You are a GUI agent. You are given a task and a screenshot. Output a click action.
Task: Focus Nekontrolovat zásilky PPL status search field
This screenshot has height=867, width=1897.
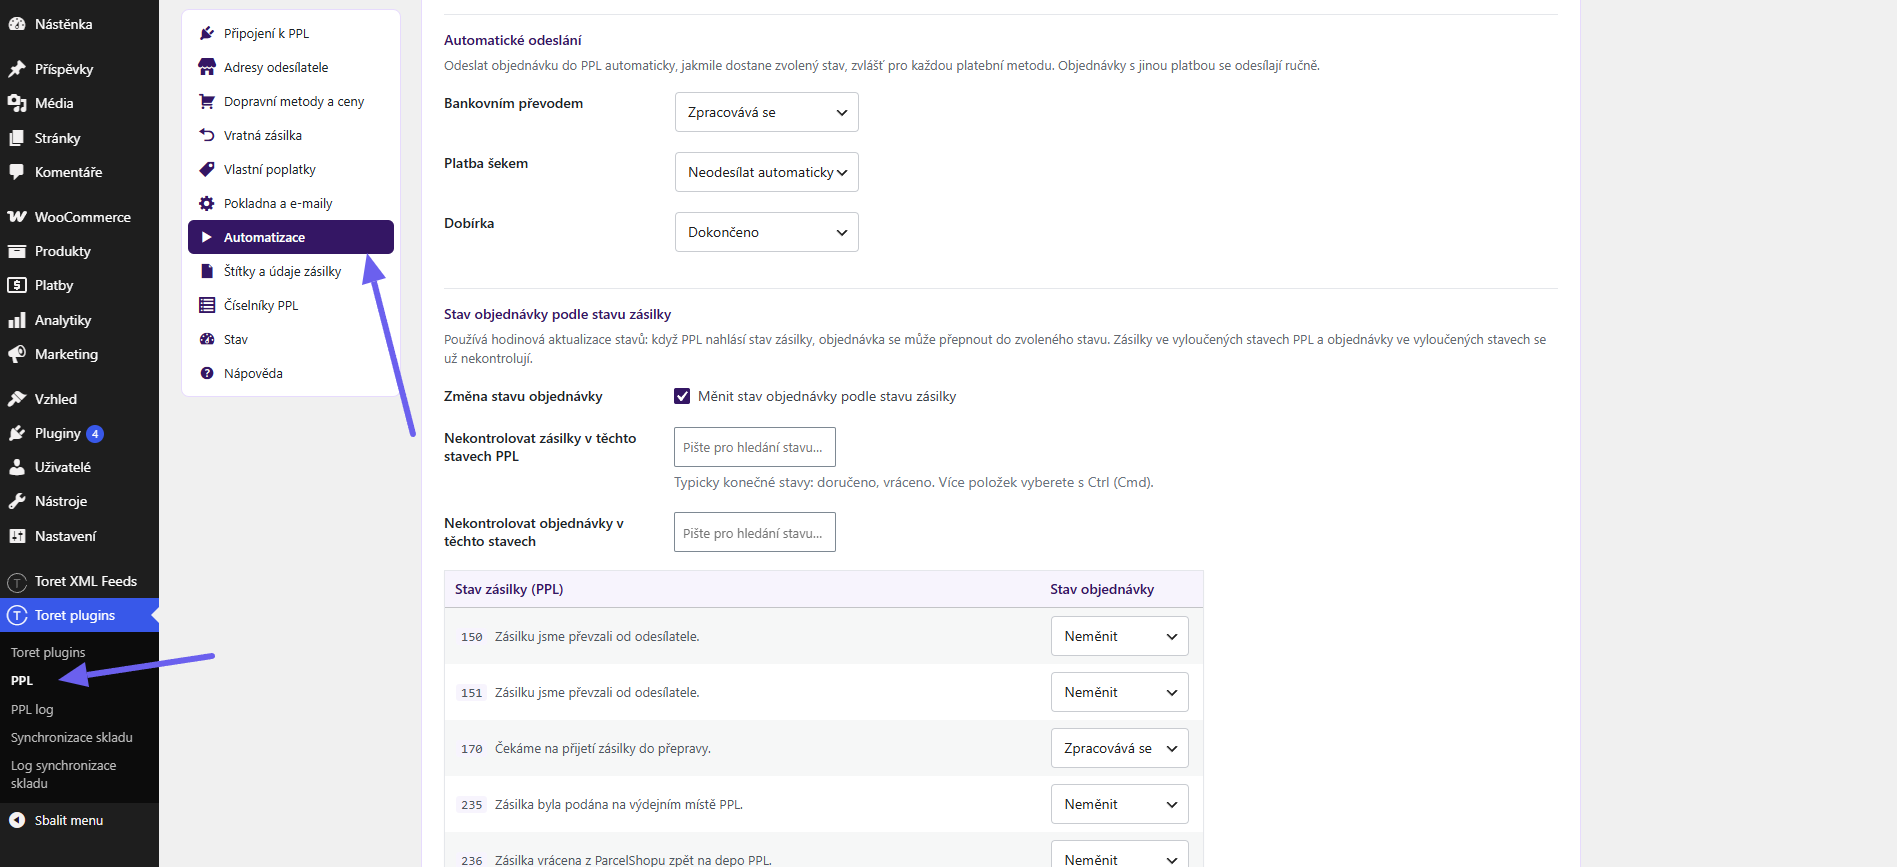click(x=755, y=447)
